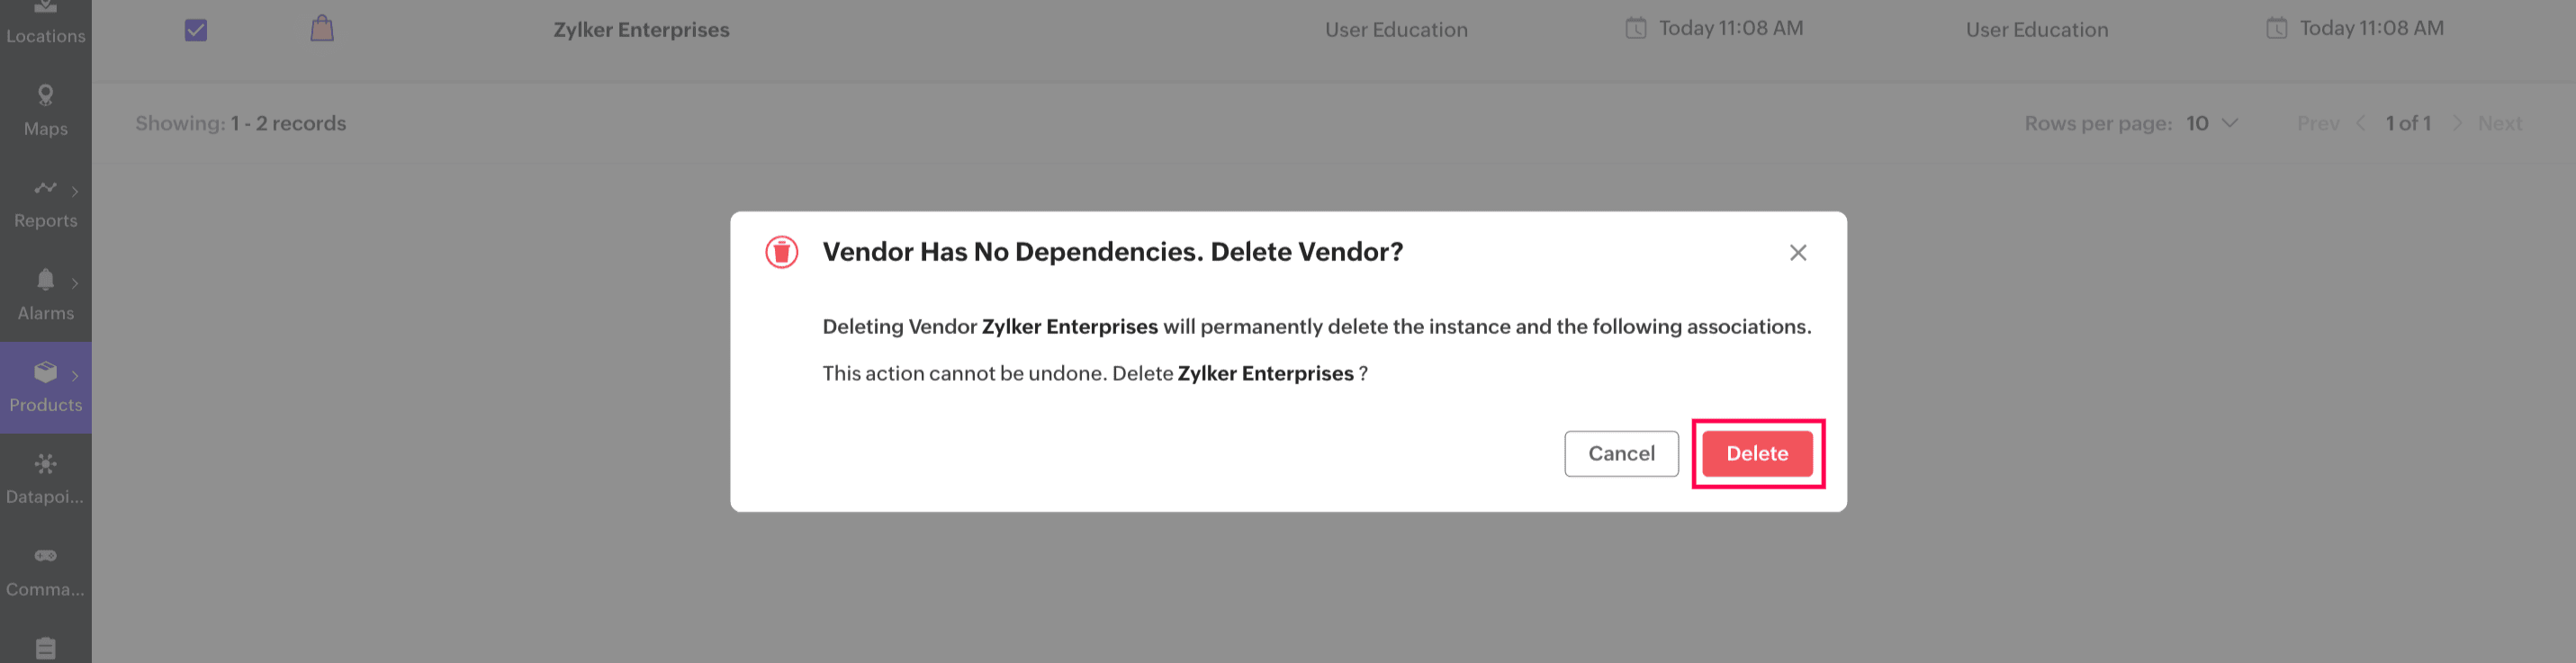
Task: Open the Zylker Enterprises vendor row
Action: coord(641,30)
